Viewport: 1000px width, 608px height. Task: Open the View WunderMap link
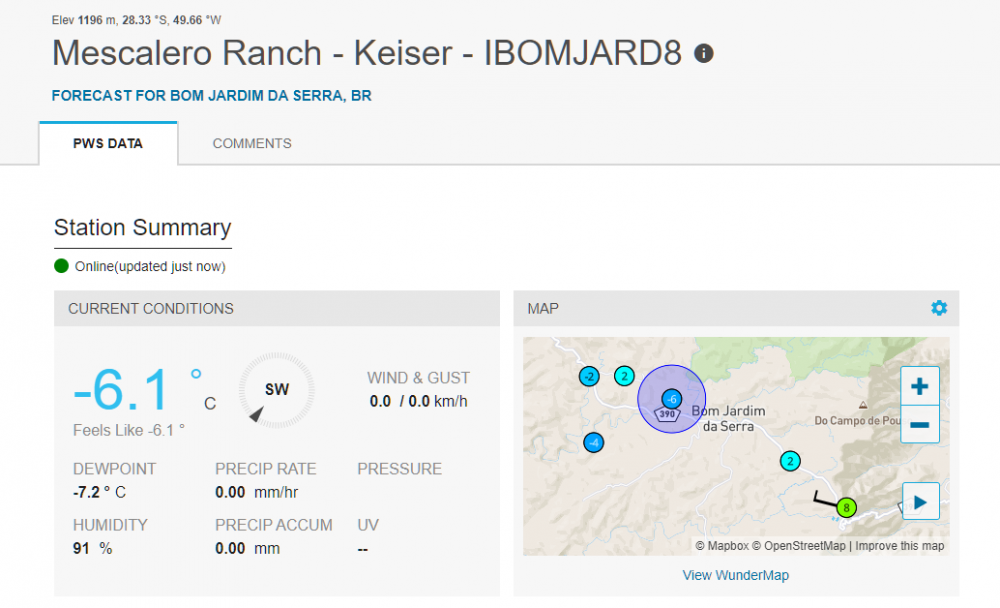[735, 575]
